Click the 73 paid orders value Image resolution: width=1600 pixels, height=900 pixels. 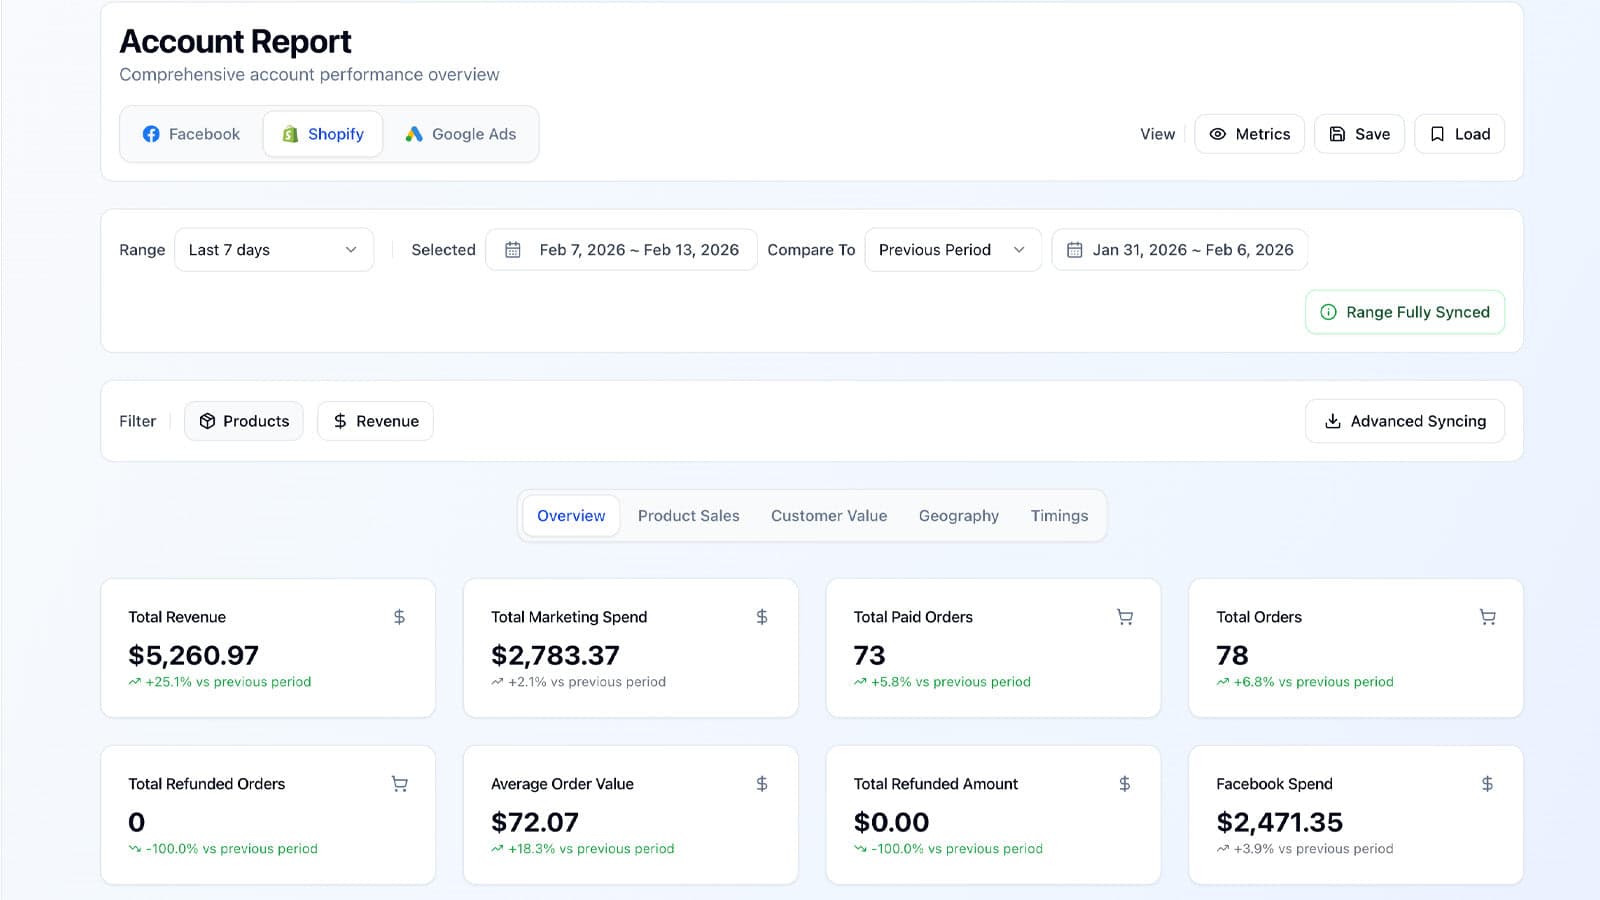pos(869,655)
